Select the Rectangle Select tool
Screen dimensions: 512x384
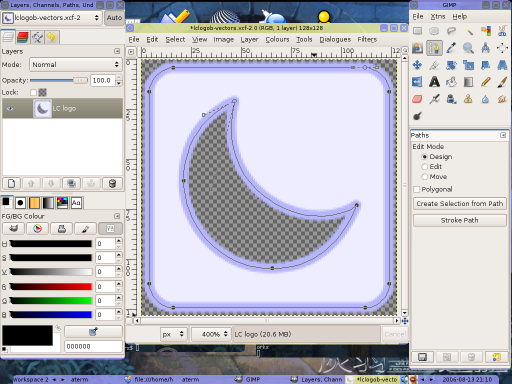click(x=417, y=31)
